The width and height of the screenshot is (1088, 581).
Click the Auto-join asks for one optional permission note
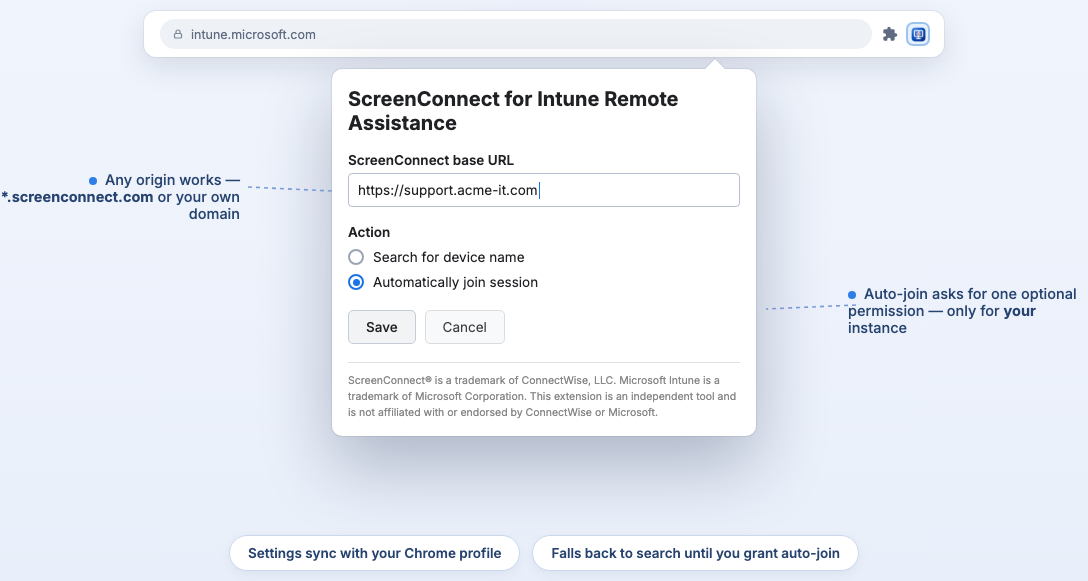(962, 311)
